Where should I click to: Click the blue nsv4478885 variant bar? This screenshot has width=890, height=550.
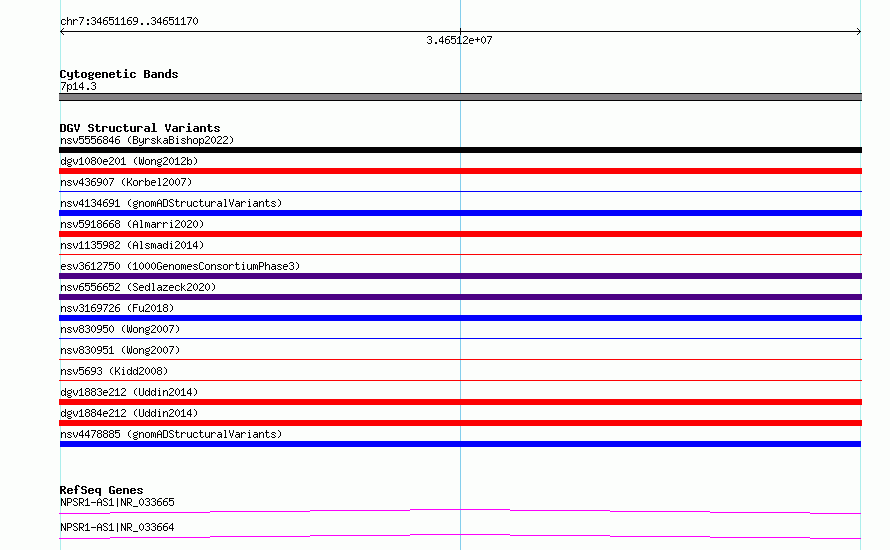(x=460, y=444)
